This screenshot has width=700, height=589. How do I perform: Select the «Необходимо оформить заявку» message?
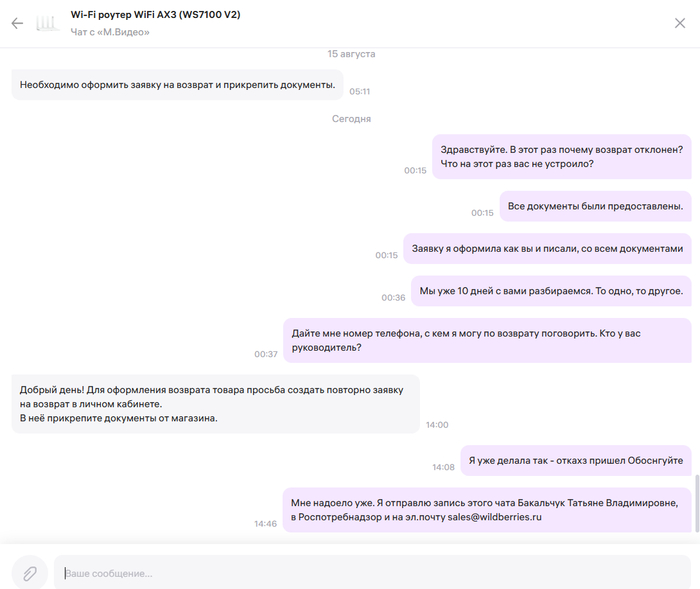[x=177, y=85]
